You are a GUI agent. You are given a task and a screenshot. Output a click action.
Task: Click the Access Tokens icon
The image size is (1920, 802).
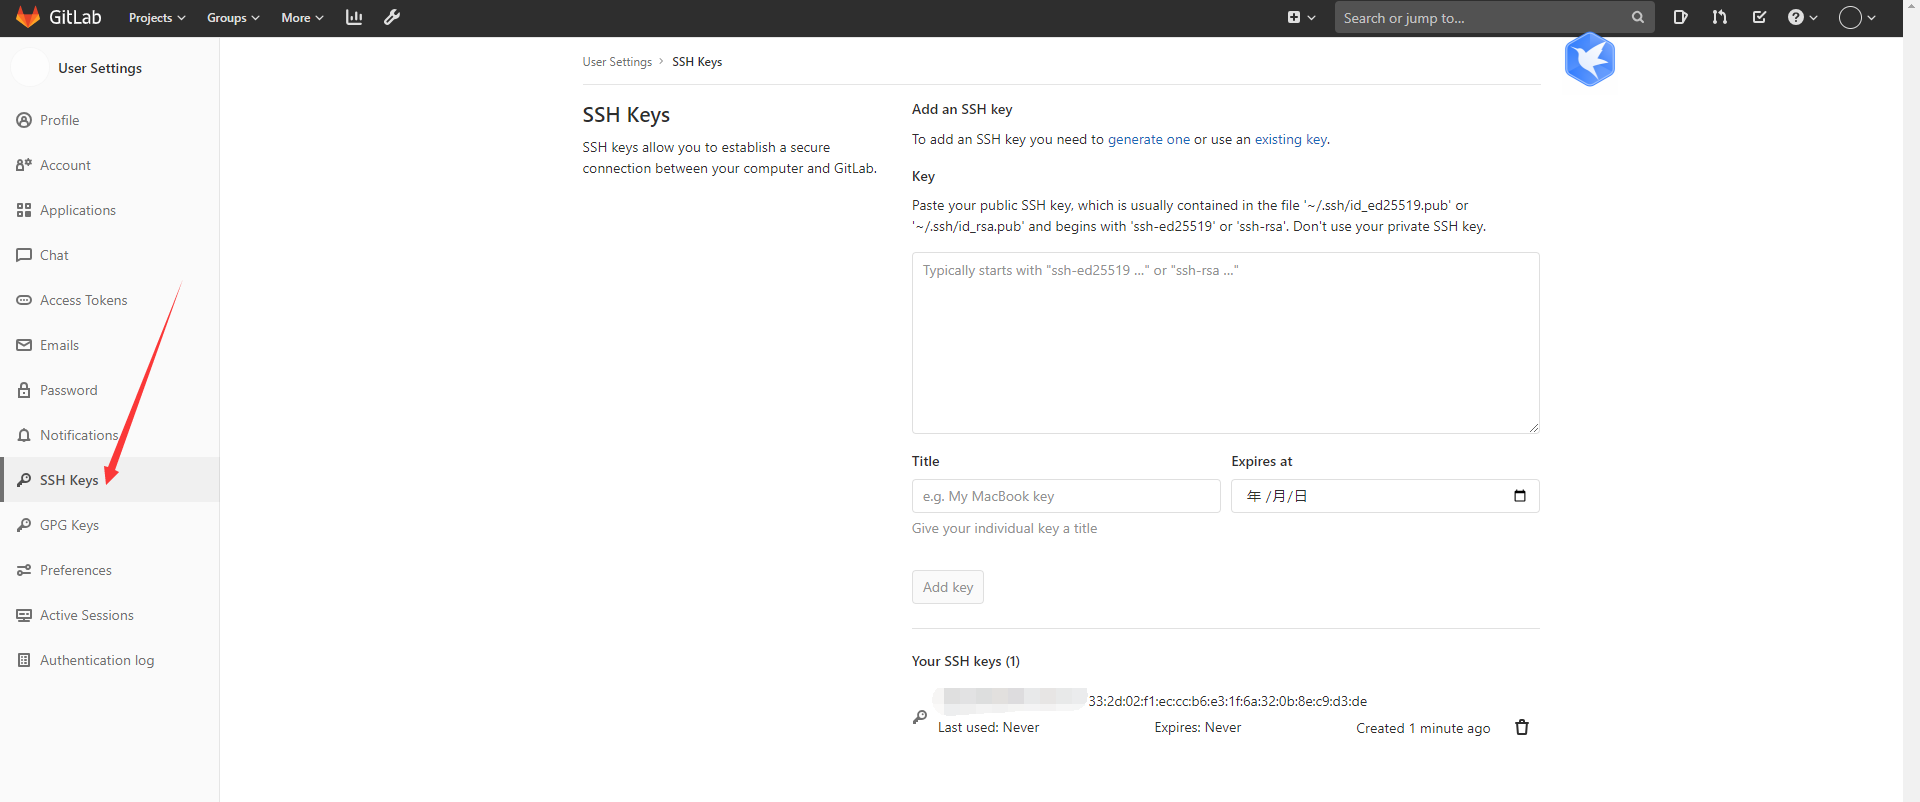(24, 300)
